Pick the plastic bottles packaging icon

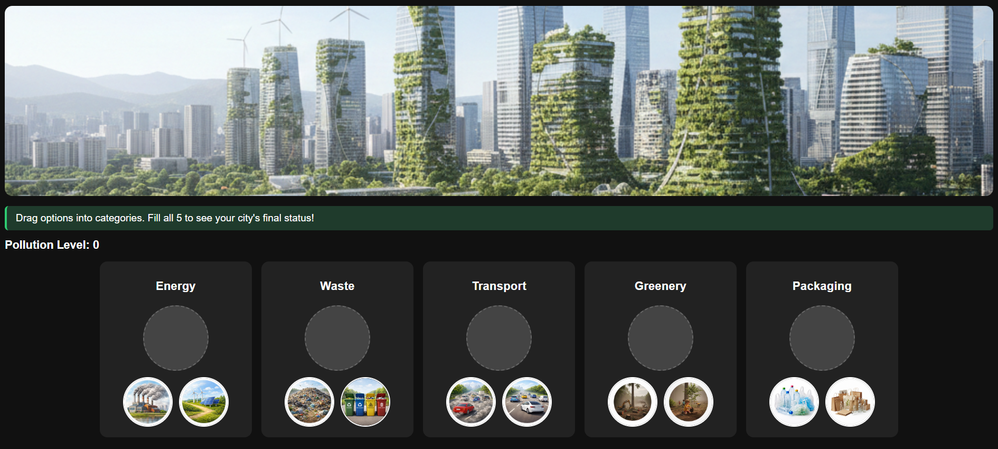(x=794, y=402)
